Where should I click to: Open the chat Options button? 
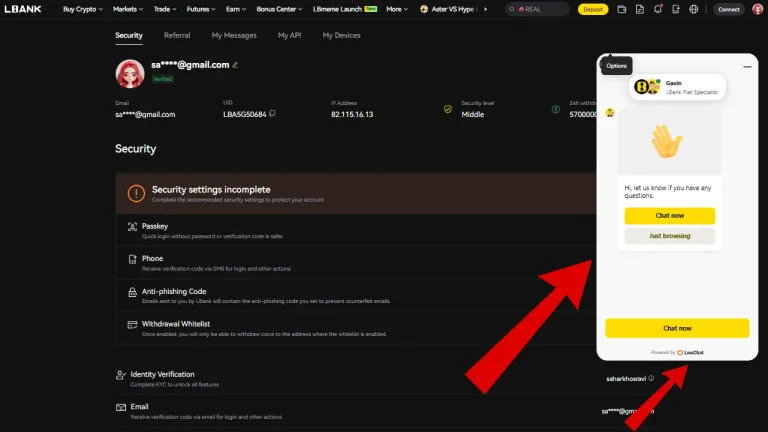point(616,66)
